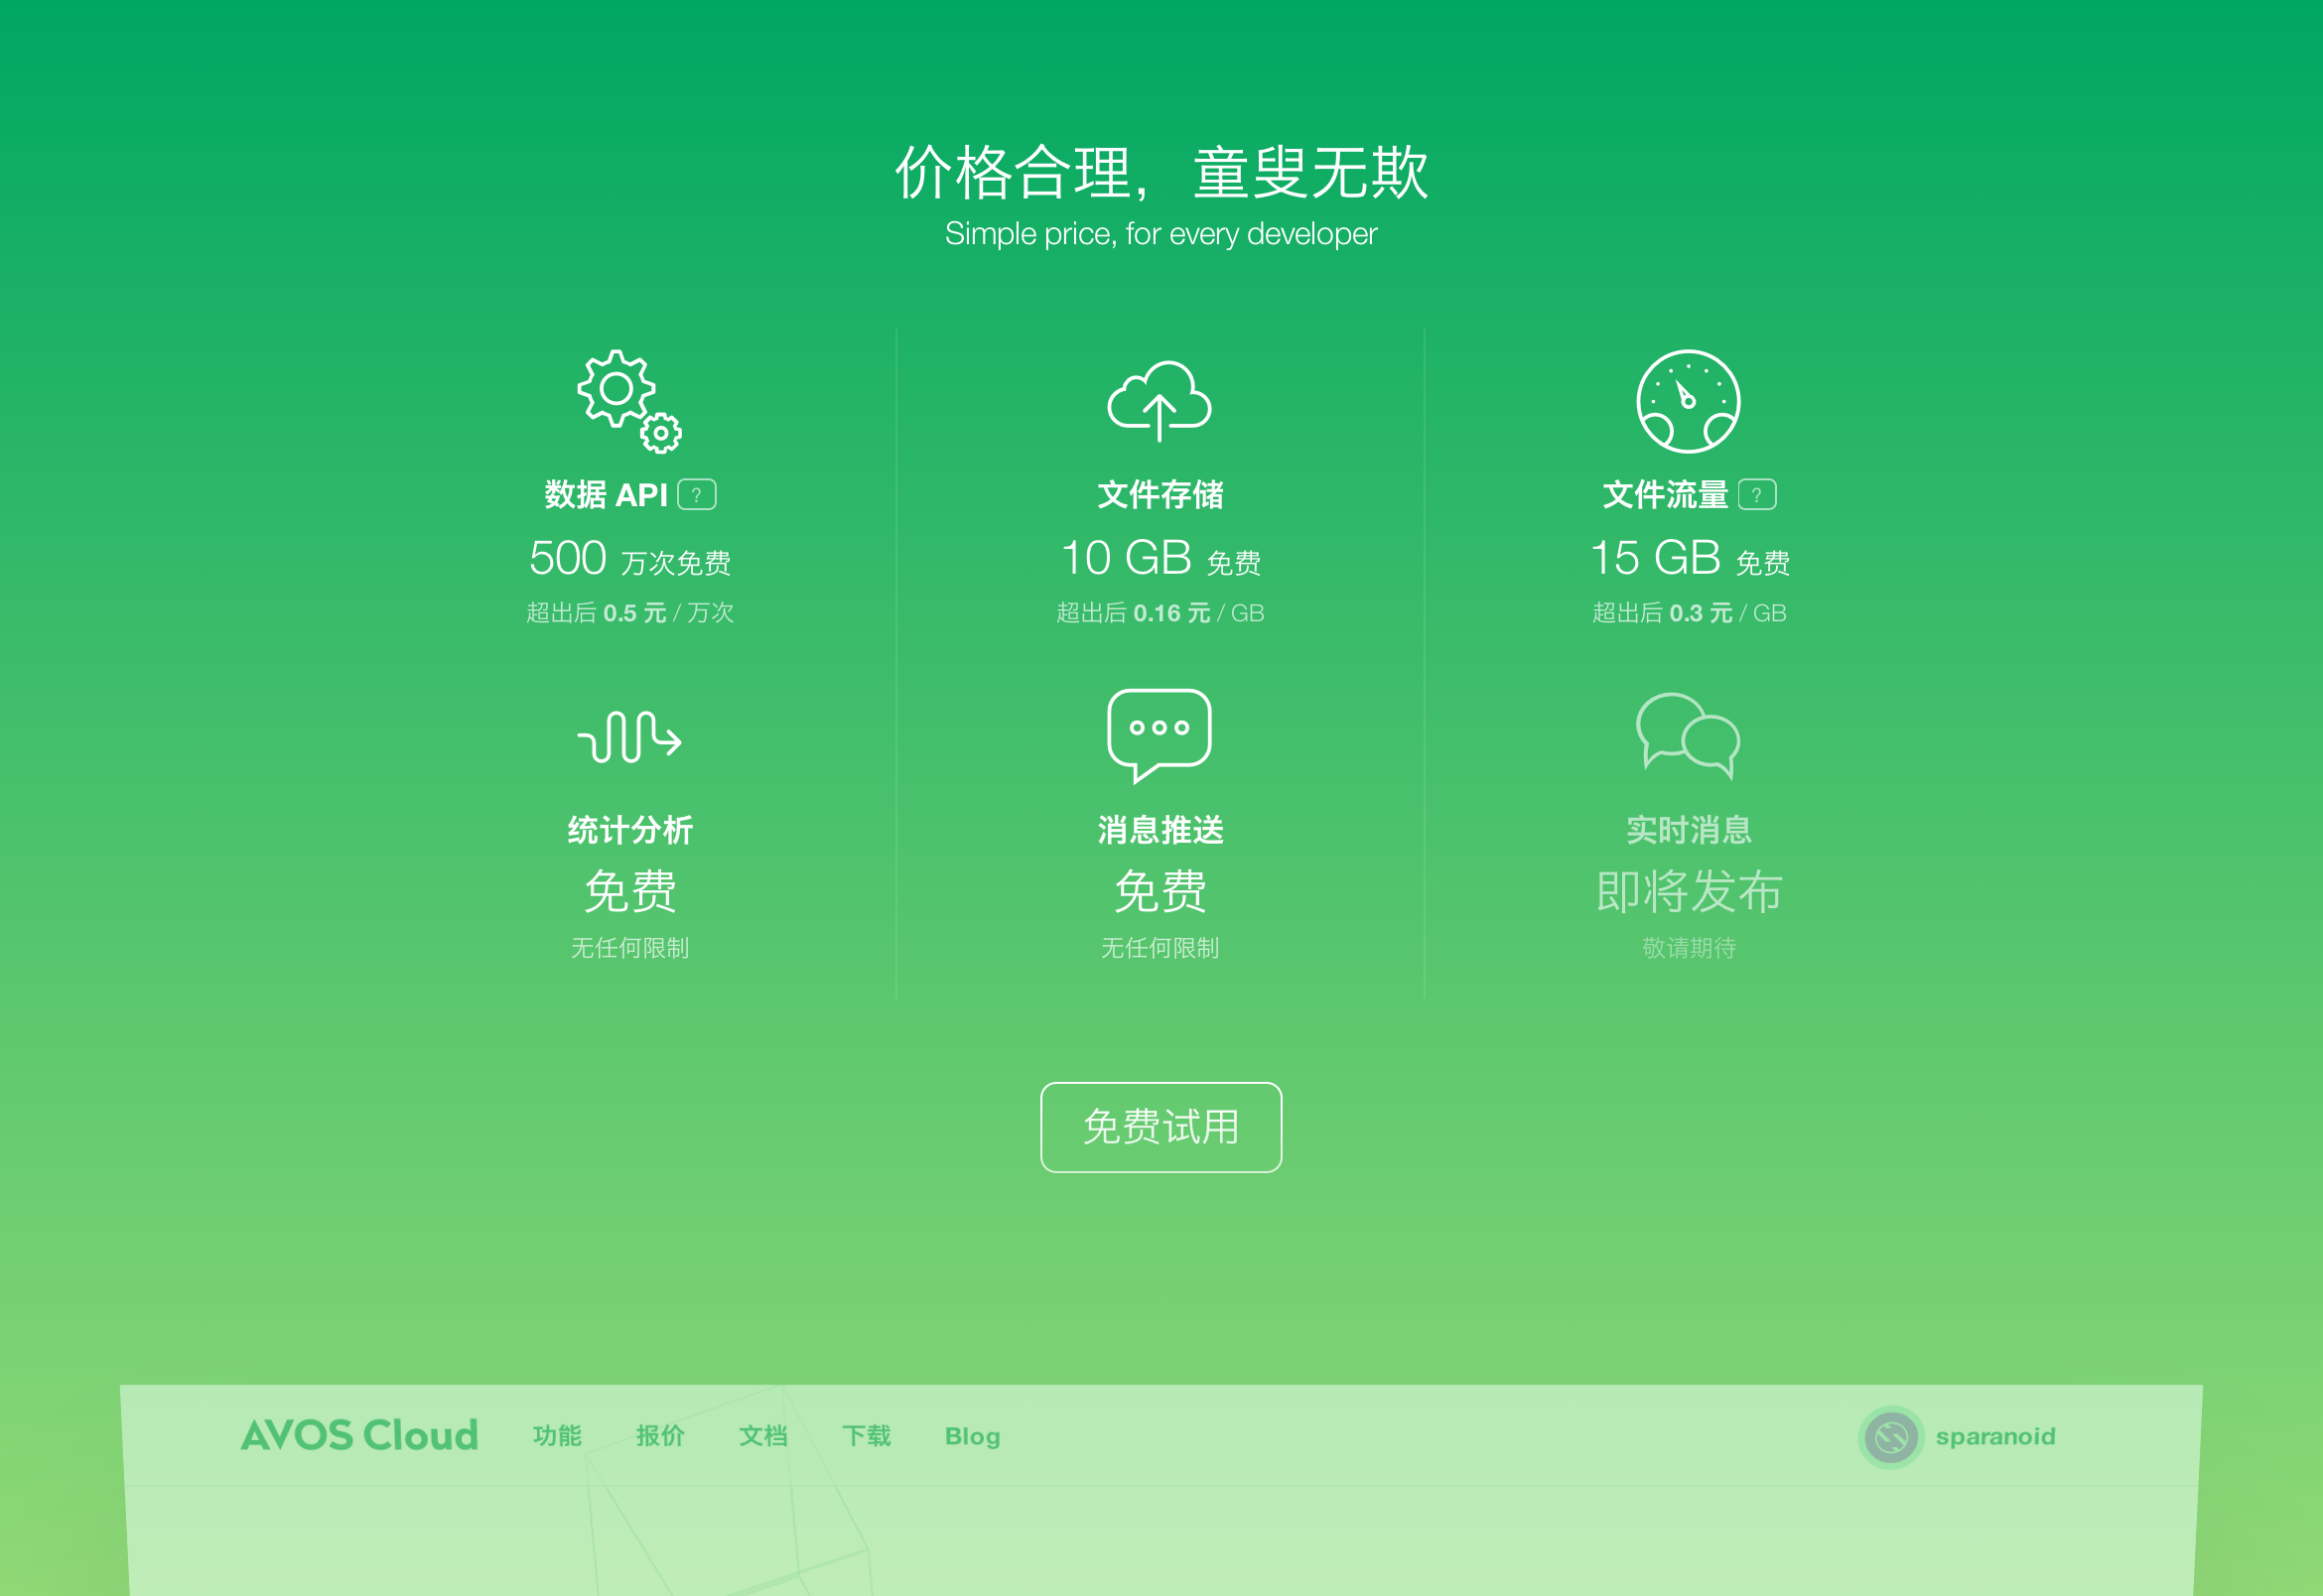Click the '500 万次免费' text
The image size is (2323, 1596).
tap(630, 559)
